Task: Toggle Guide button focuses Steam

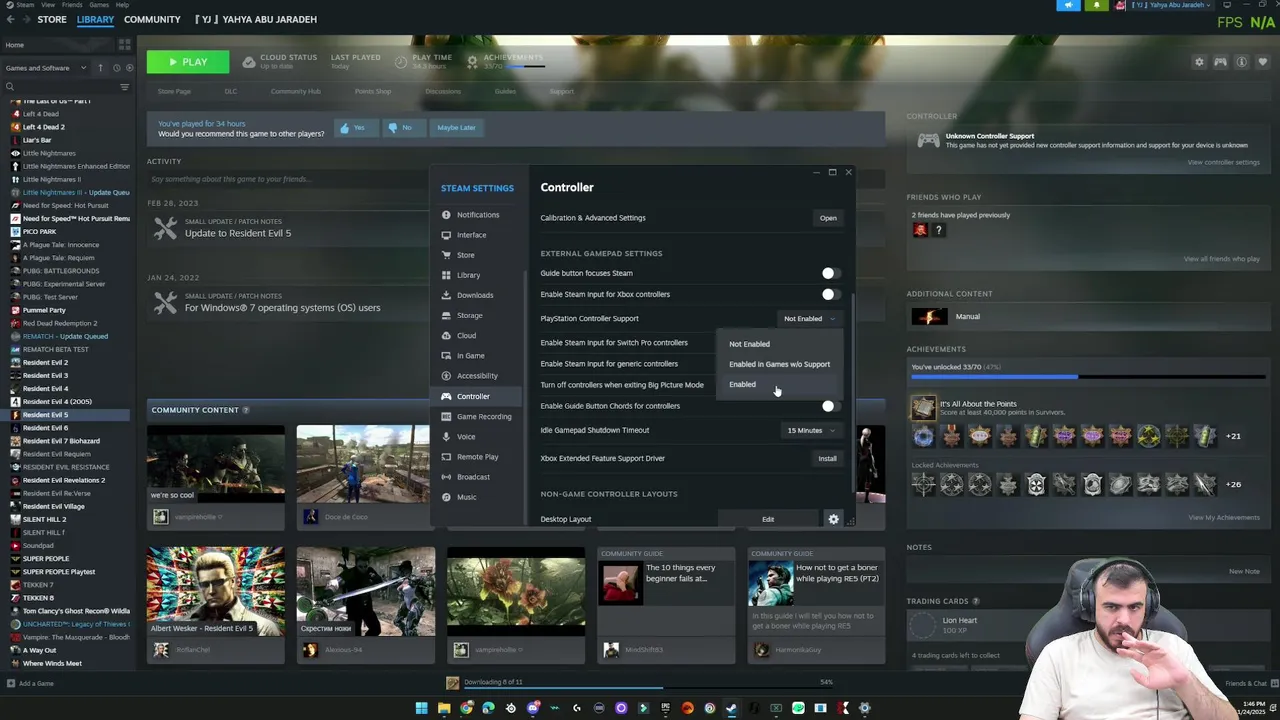Action: tap(831, 273)
